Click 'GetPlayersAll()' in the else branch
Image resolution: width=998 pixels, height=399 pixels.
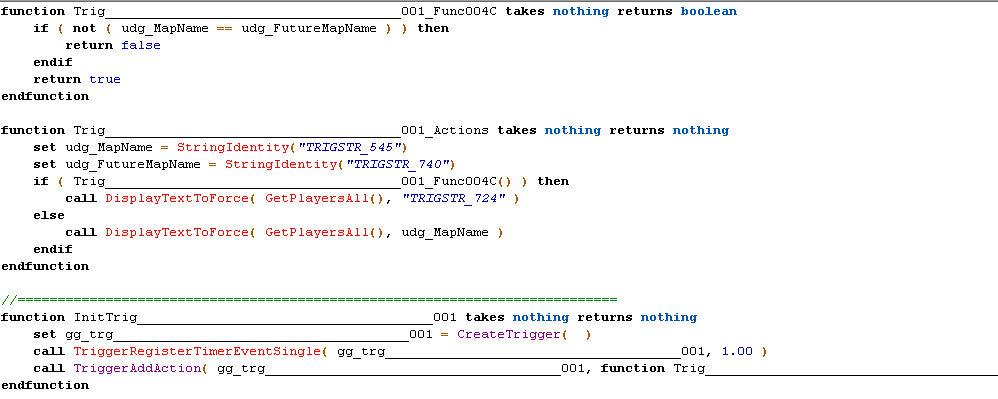tap(325, 232)
